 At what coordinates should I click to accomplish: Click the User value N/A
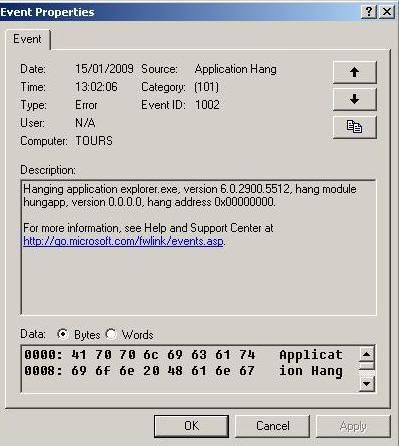point(85,123)
